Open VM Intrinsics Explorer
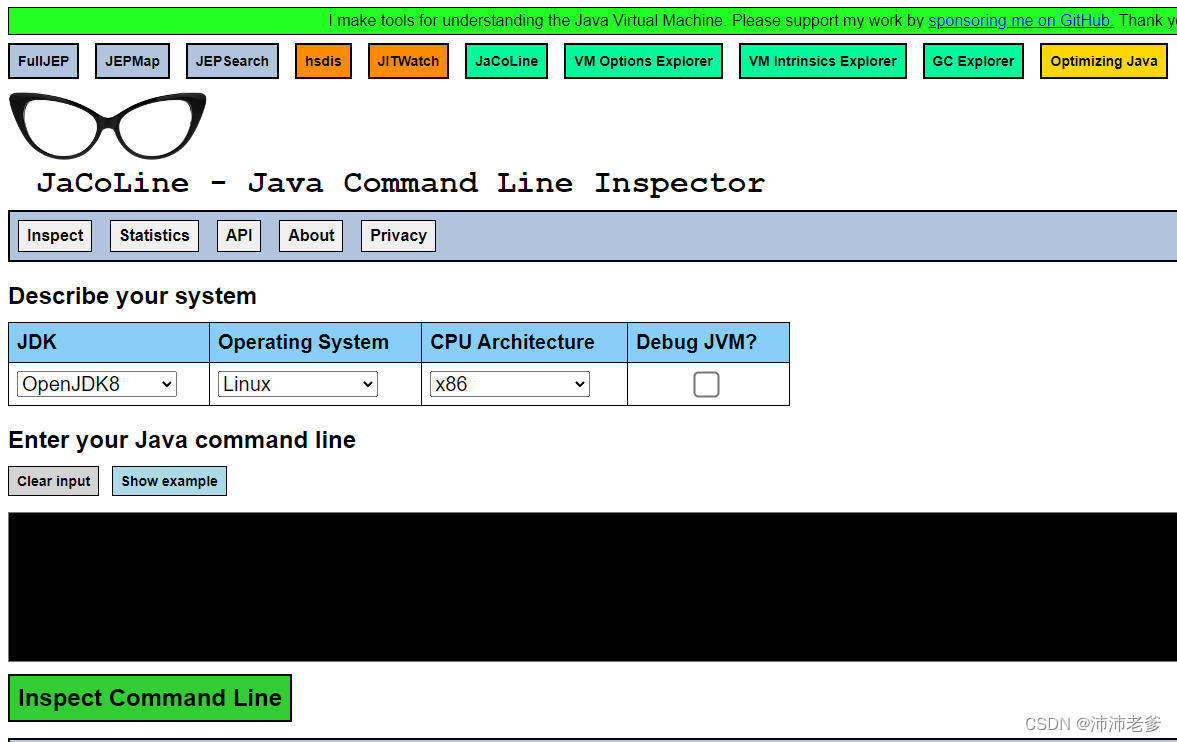1177x742 pixels. 822,61
